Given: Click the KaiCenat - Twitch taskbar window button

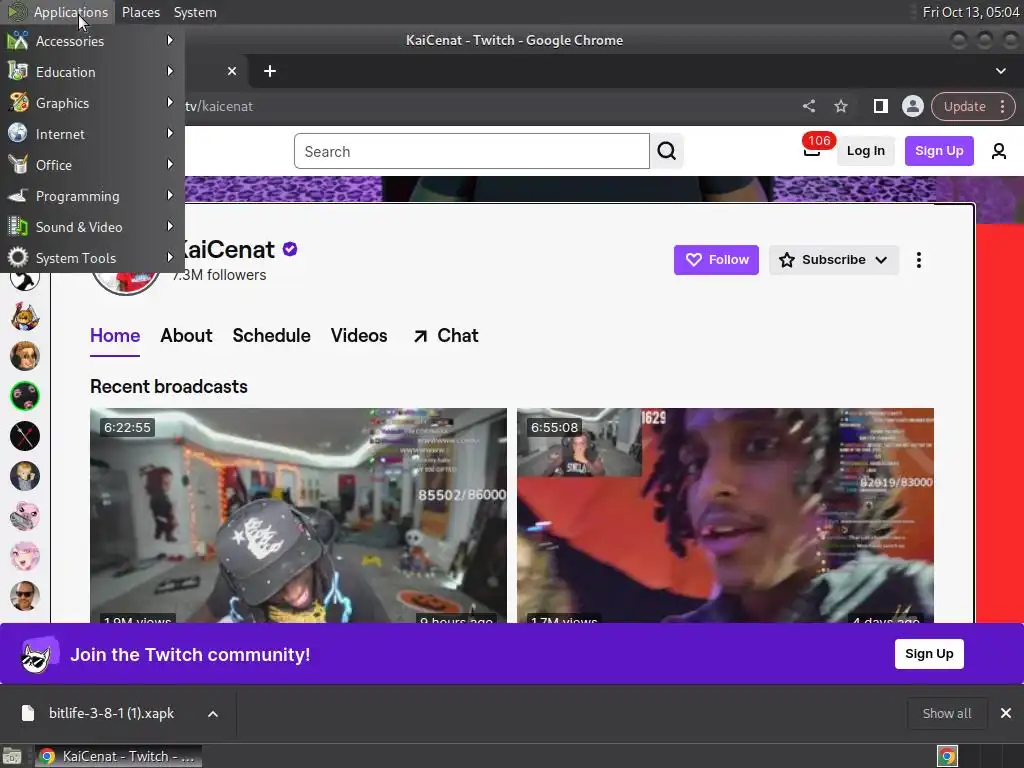Looking at the screenshot, I should pos(118,756).
